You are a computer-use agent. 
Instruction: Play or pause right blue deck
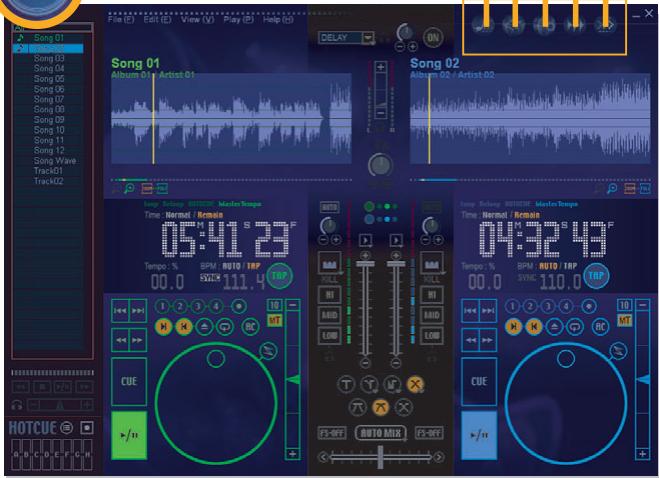(479, 435)
